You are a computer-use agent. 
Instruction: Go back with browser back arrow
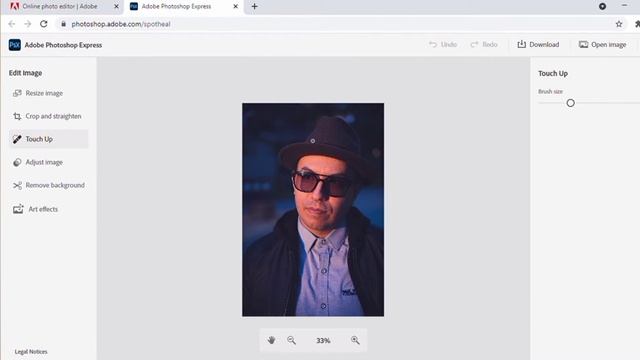point(11,24)
